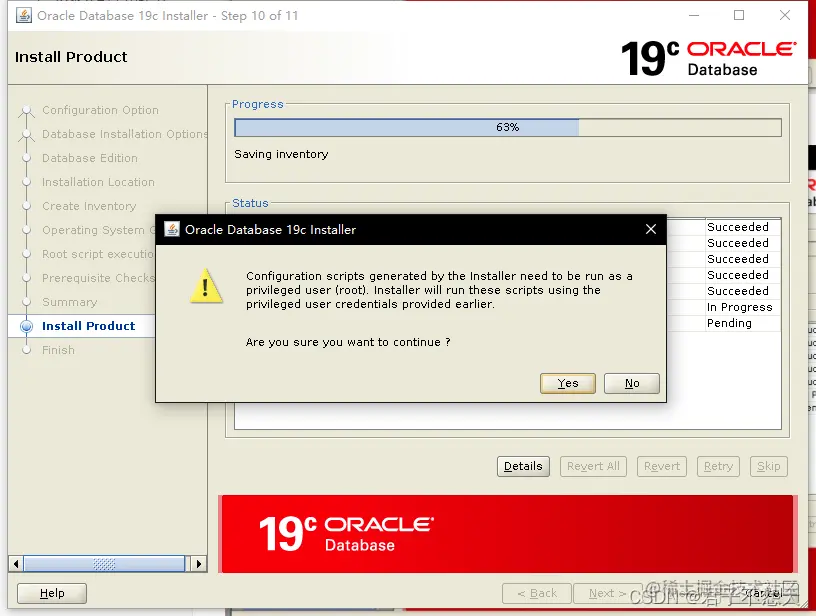This screenshot has width=816, height=616.
Task: Select the Configuration Option step
Action: coord(100,110)
